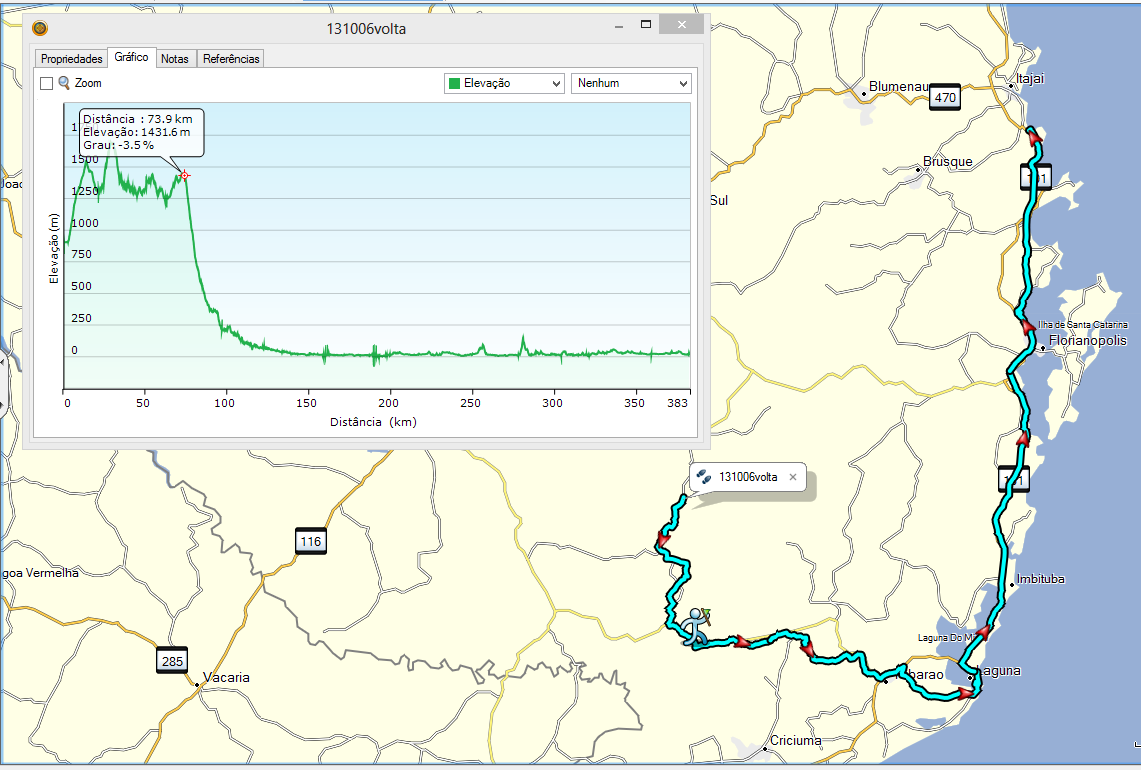Open the Nenhum dropdown
The height and width of the screenshot is (770, 1141).
[x=633, y=83]
